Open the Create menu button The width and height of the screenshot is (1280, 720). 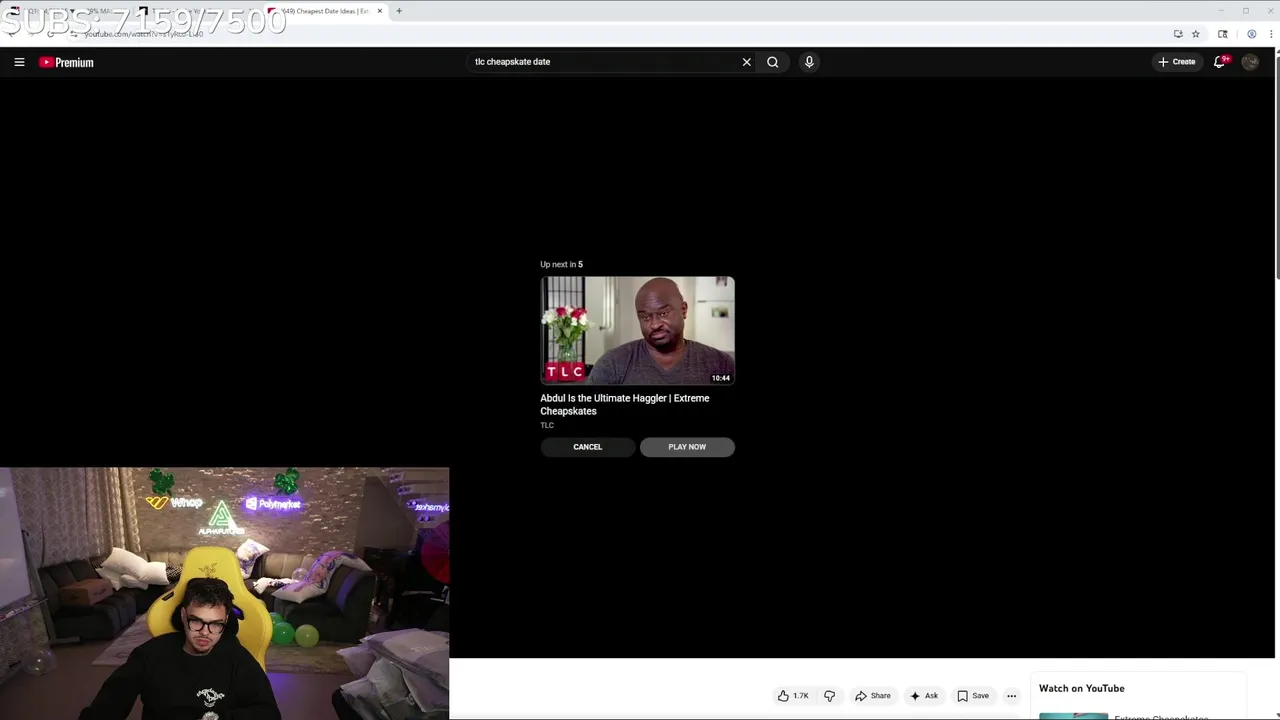(x=1177, y=62)
